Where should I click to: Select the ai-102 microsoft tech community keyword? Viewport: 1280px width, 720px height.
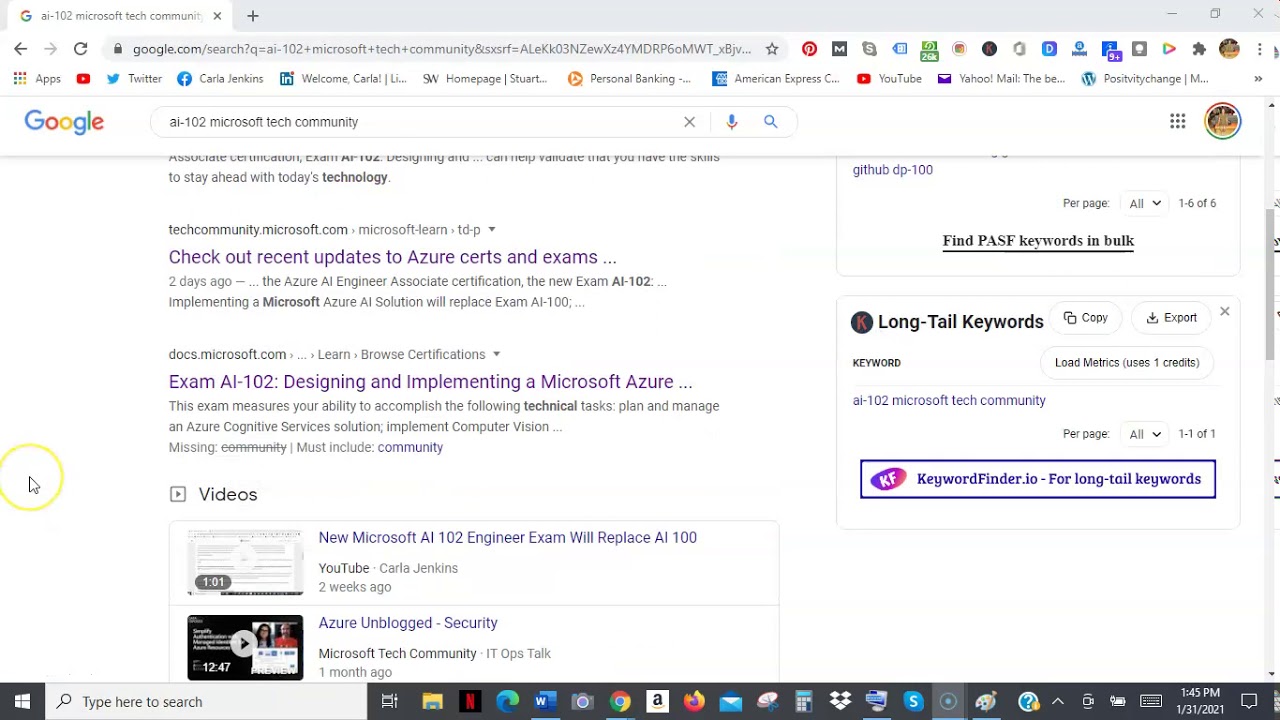tap(949, 401)
